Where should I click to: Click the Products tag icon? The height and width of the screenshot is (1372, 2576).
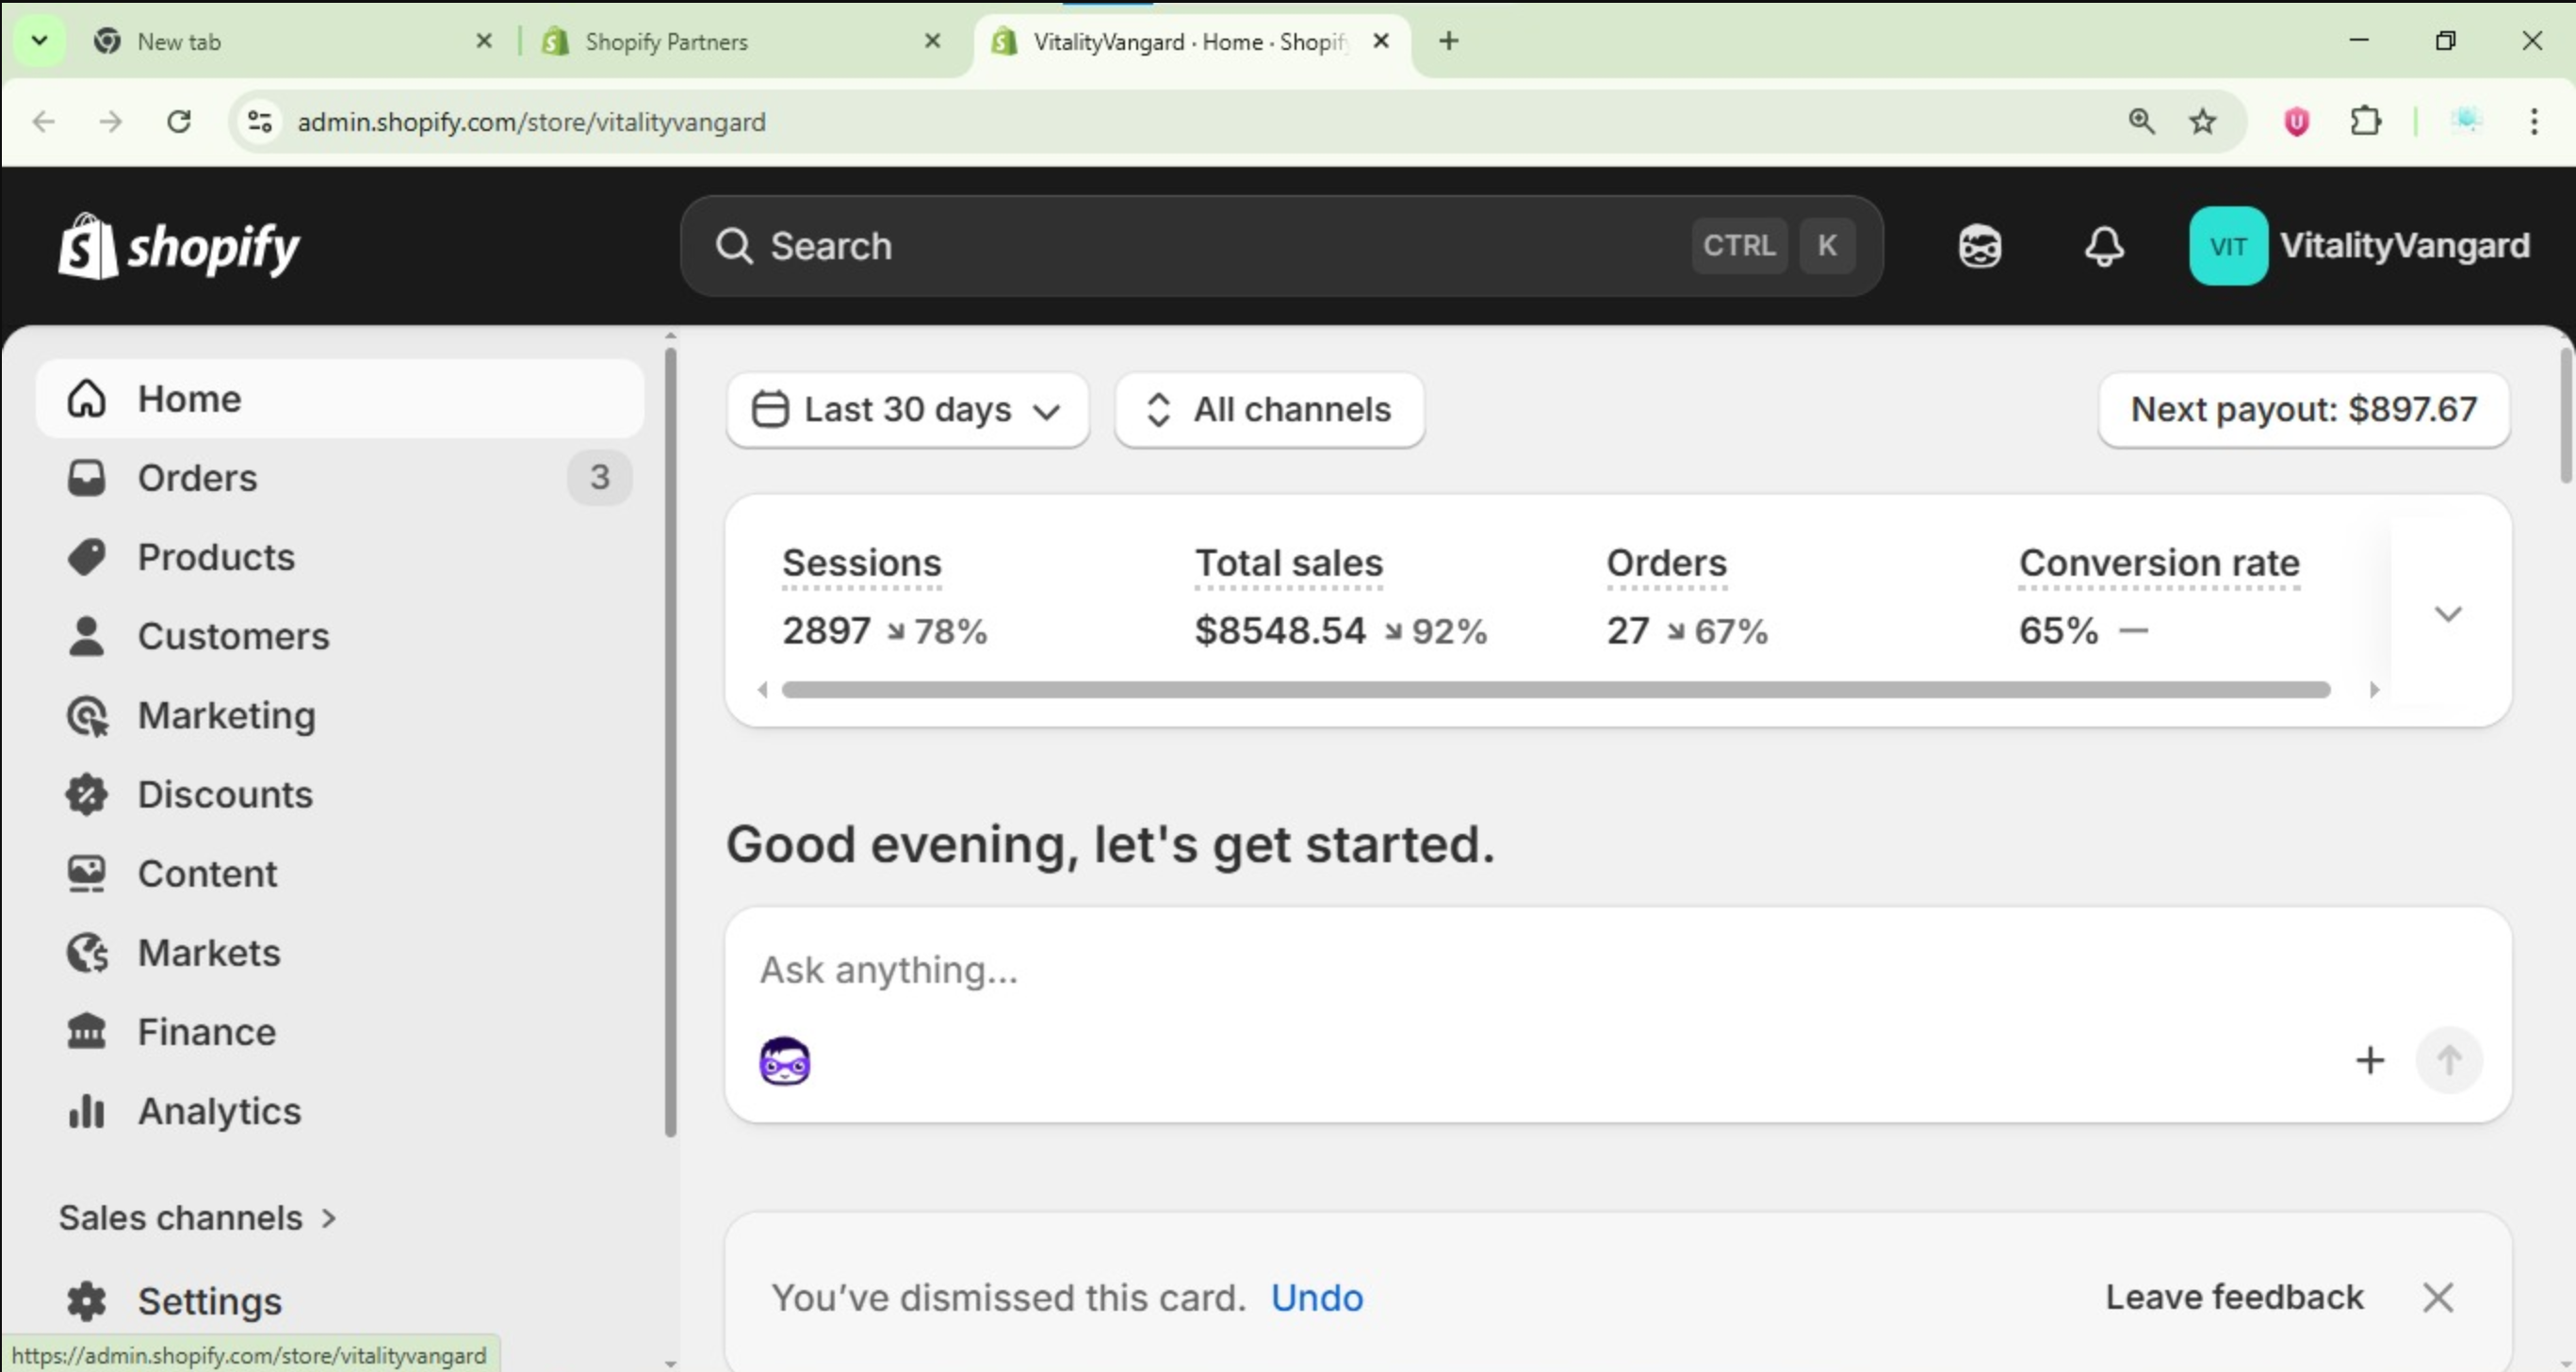87,557
